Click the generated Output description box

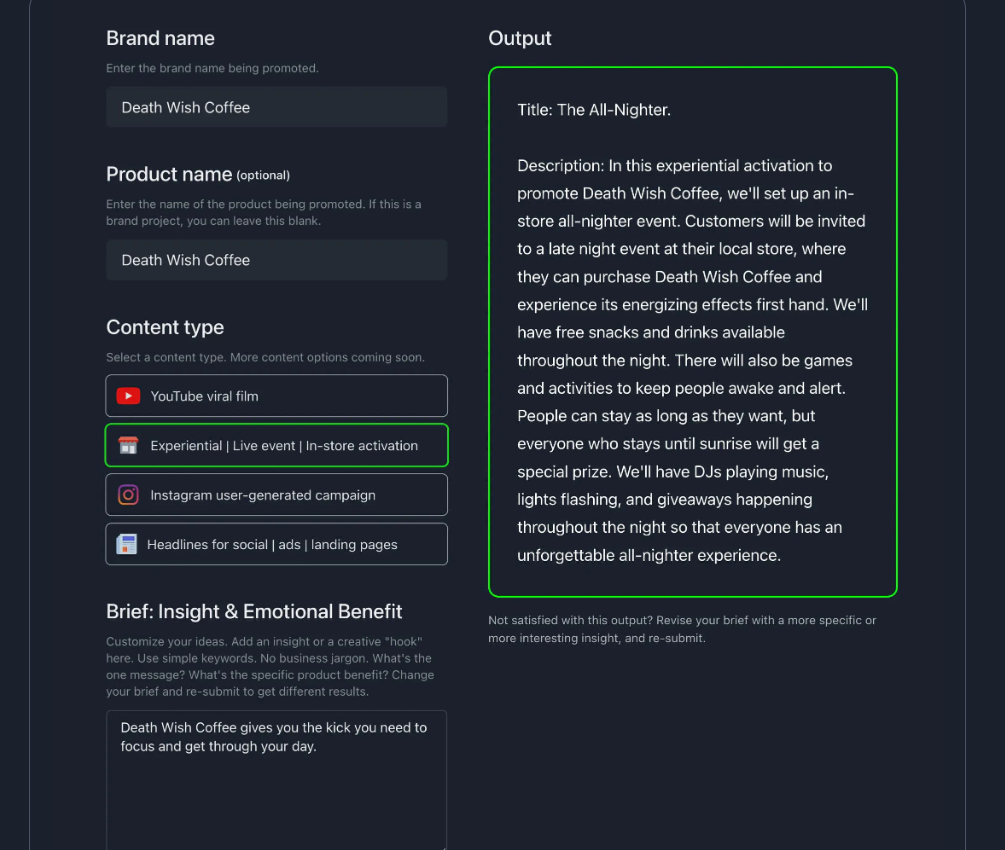692,332
